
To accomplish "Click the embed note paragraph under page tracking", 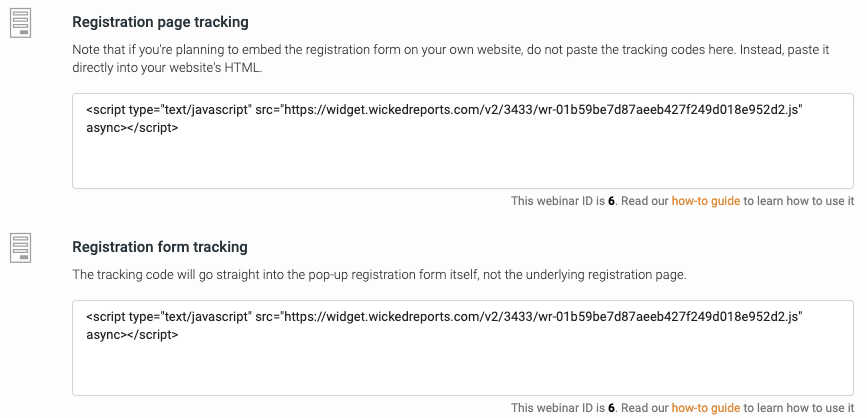I will [451, 59].
